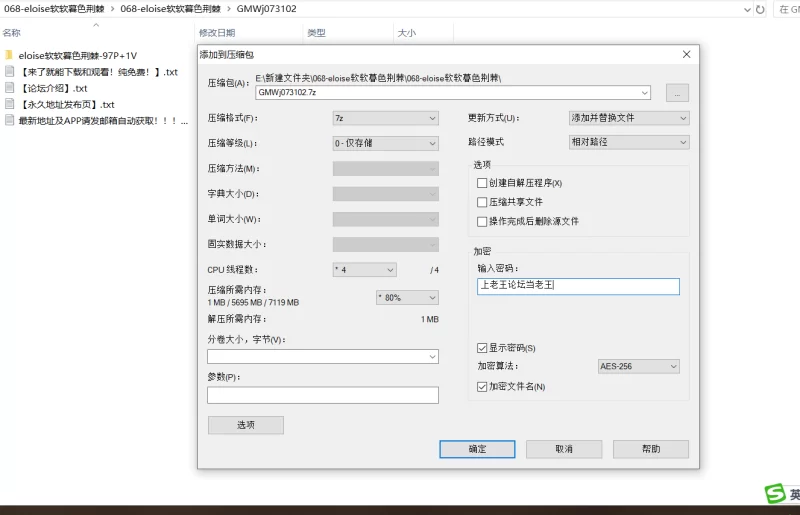Enable the 创建自解压程序 checkbox
Screen dimensions: 800x515
(x=483, y=183)
